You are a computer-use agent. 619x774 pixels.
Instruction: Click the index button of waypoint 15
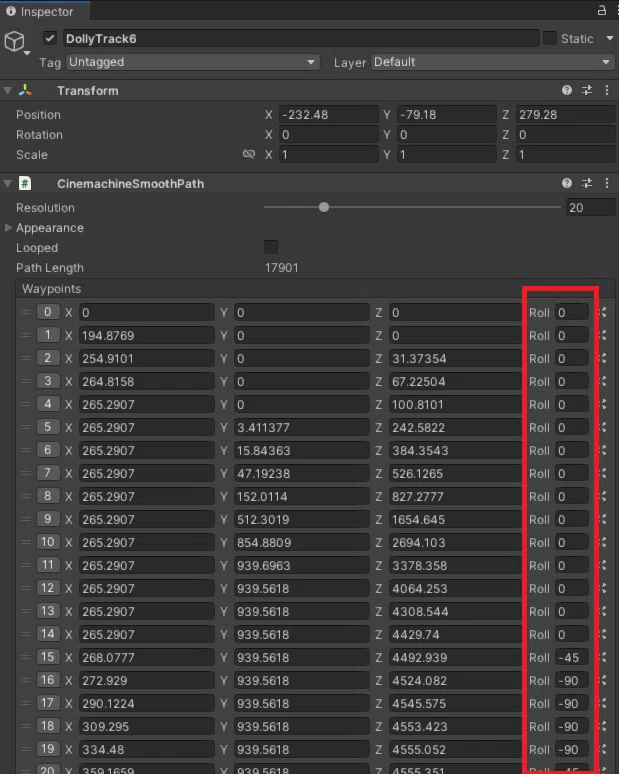(x=48, y=657)
